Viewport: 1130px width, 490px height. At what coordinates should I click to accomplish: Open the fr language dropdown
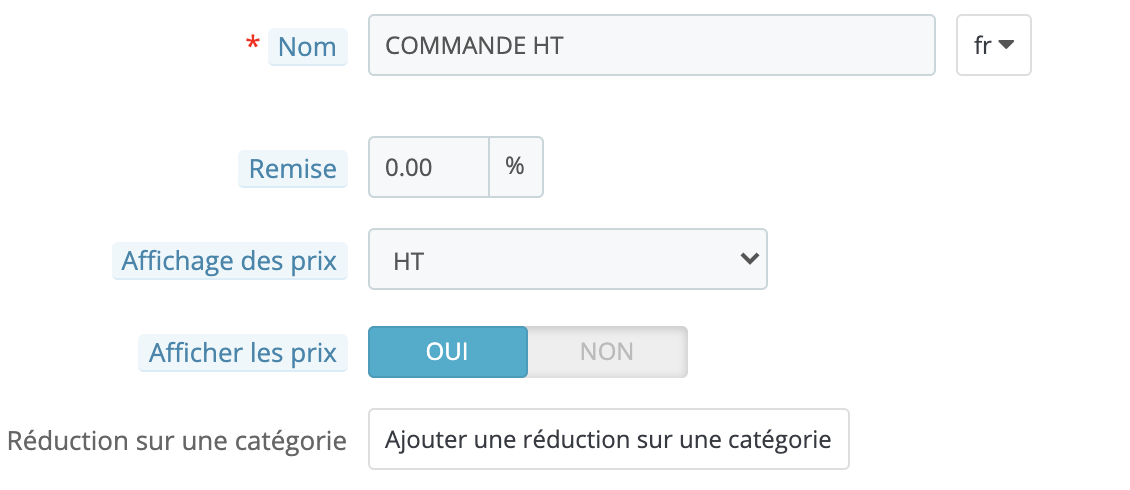pyautogui.click(x=994, y=45)
